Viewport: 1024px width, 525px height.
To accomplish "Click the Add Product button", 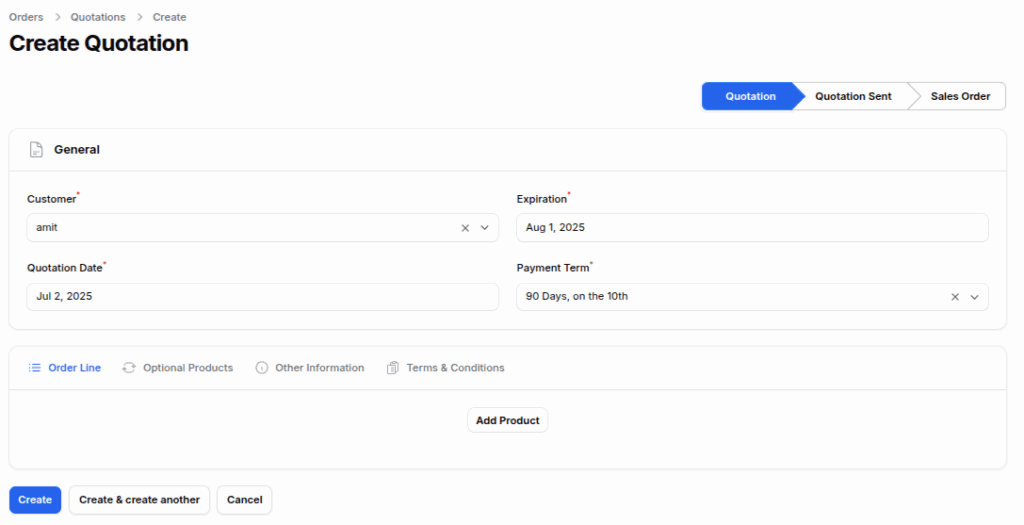I will point(507,421).
